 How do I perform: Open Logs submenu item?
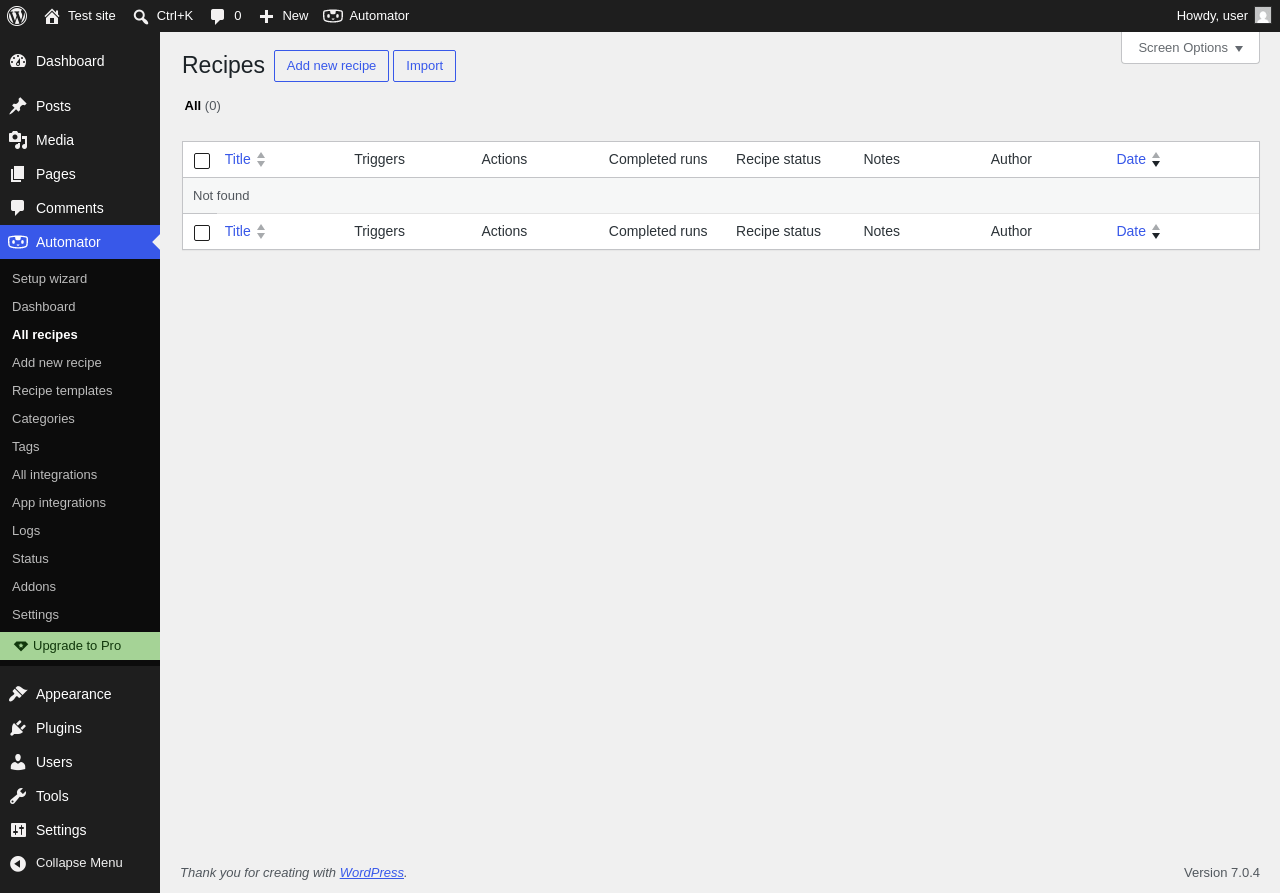[x=80, y=531]
